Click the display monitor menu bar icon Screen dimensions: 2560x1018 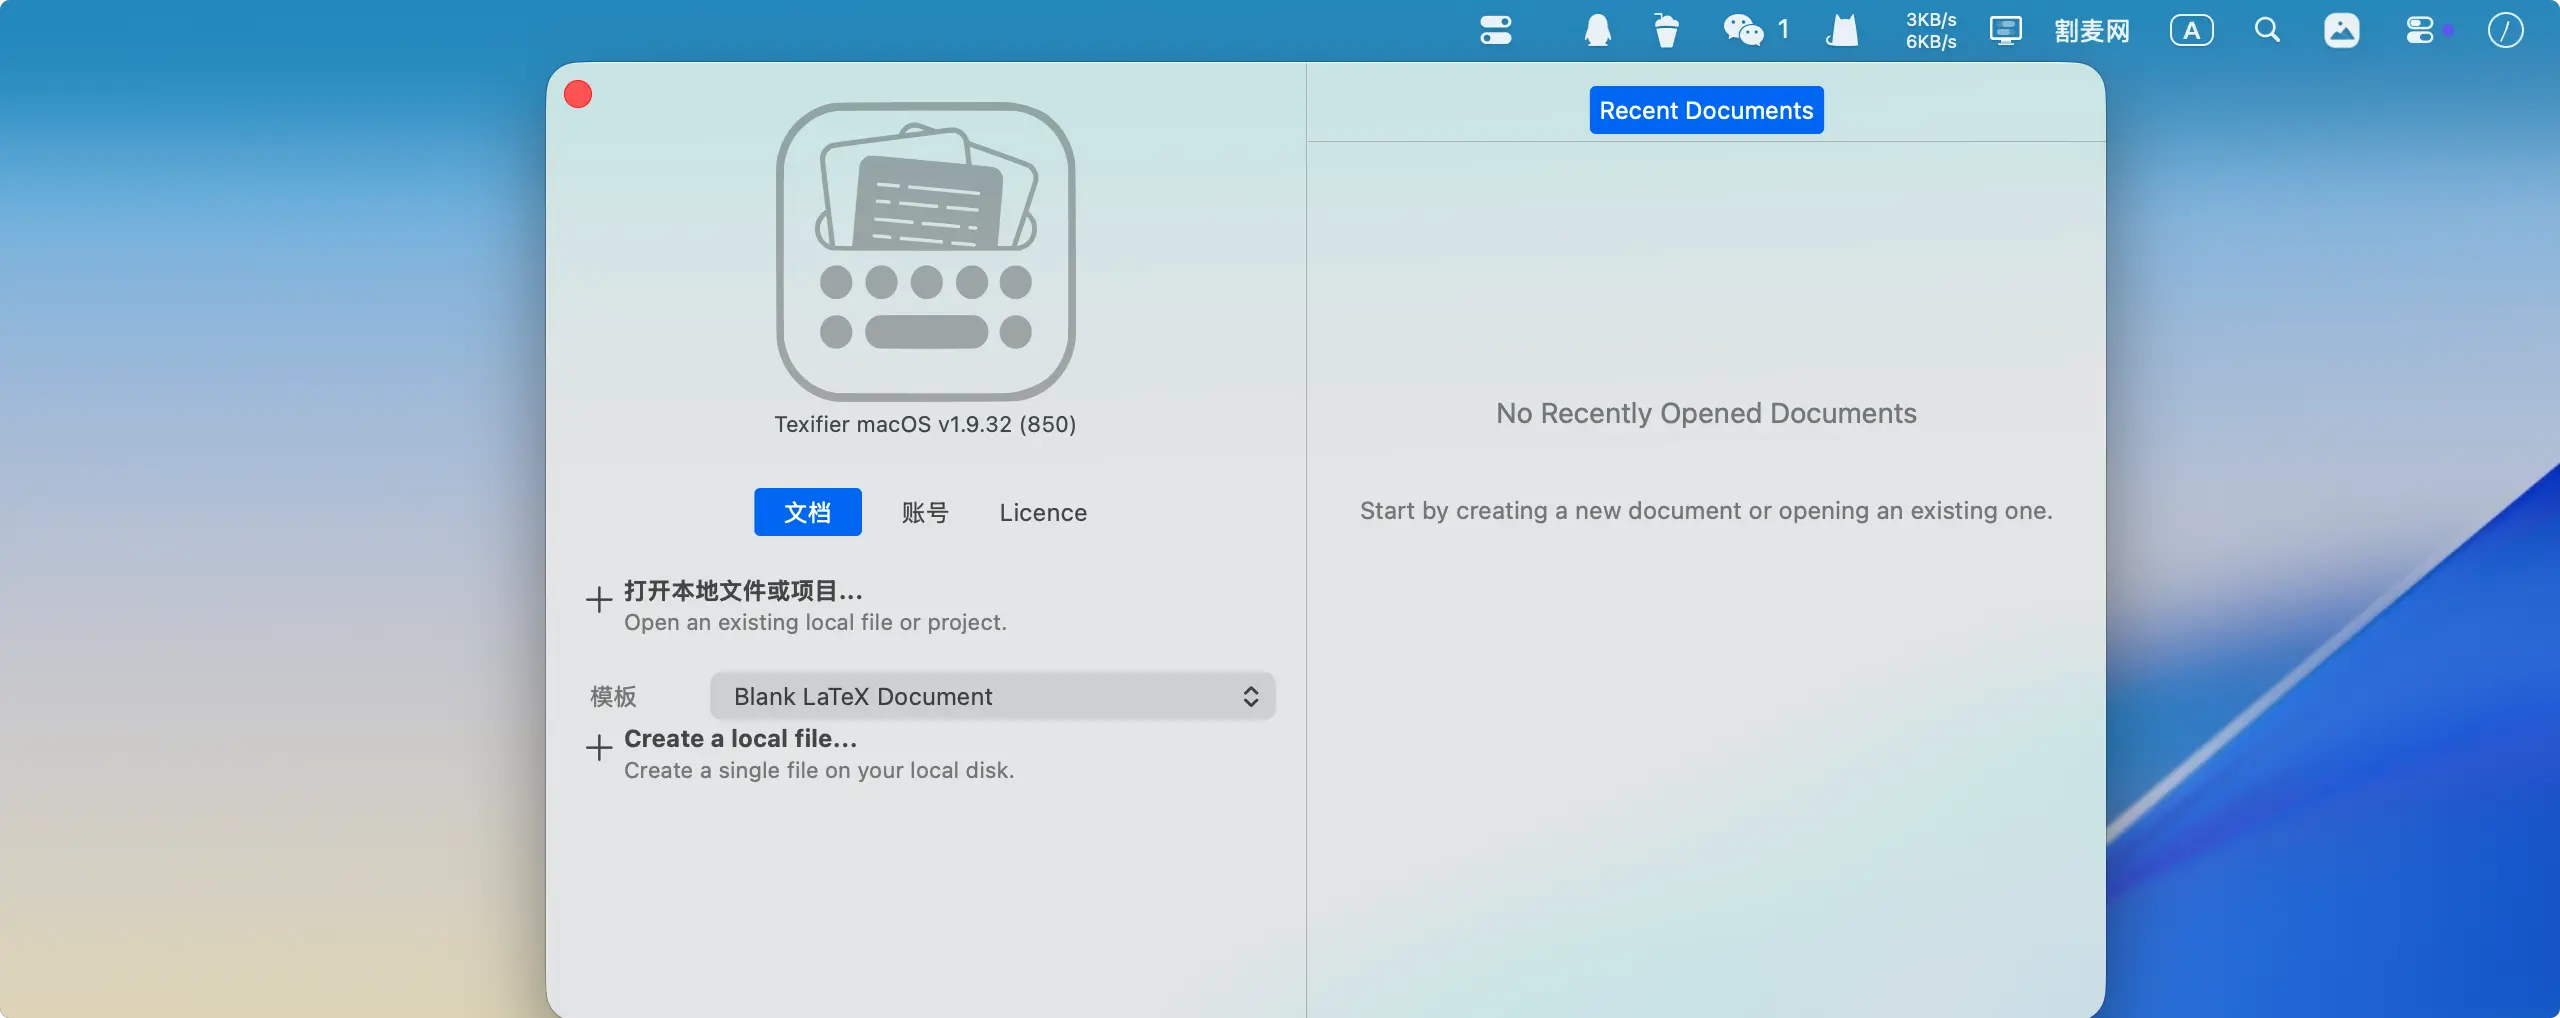point(2005,31)
